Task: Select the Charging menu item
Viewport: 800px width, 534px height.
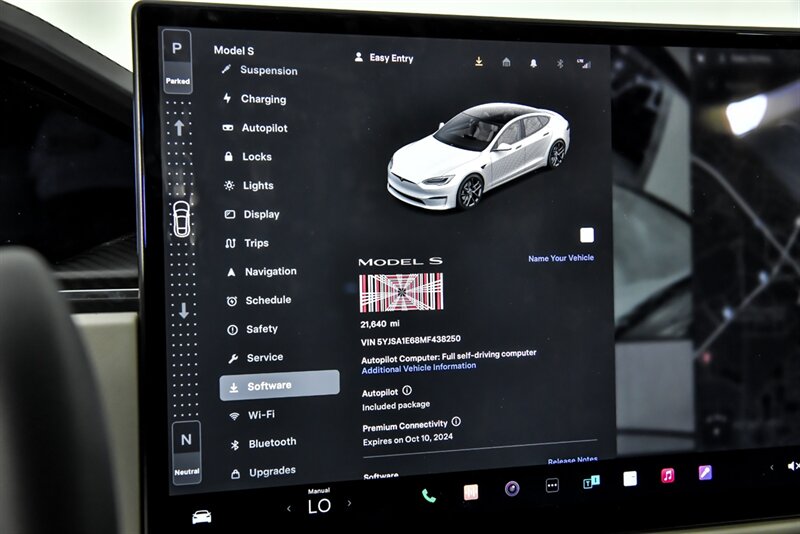Action: pos(262,99)
